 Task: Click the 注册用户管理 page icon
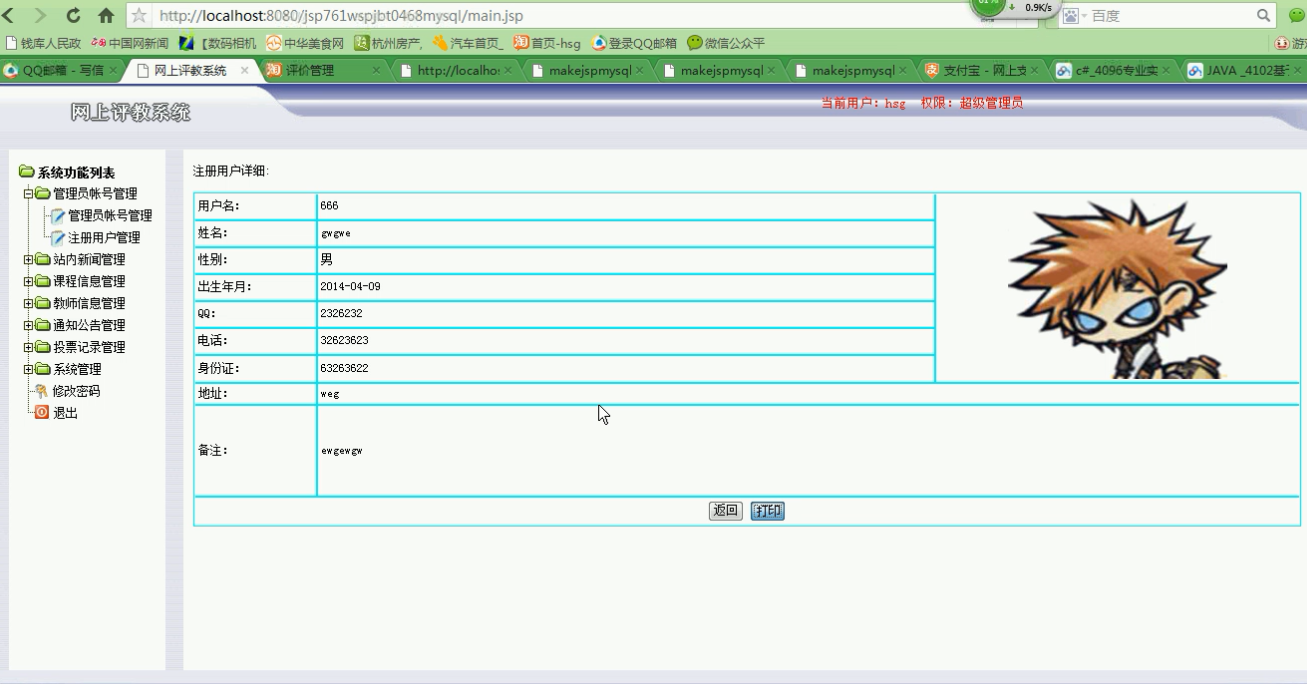pos(58,238)
